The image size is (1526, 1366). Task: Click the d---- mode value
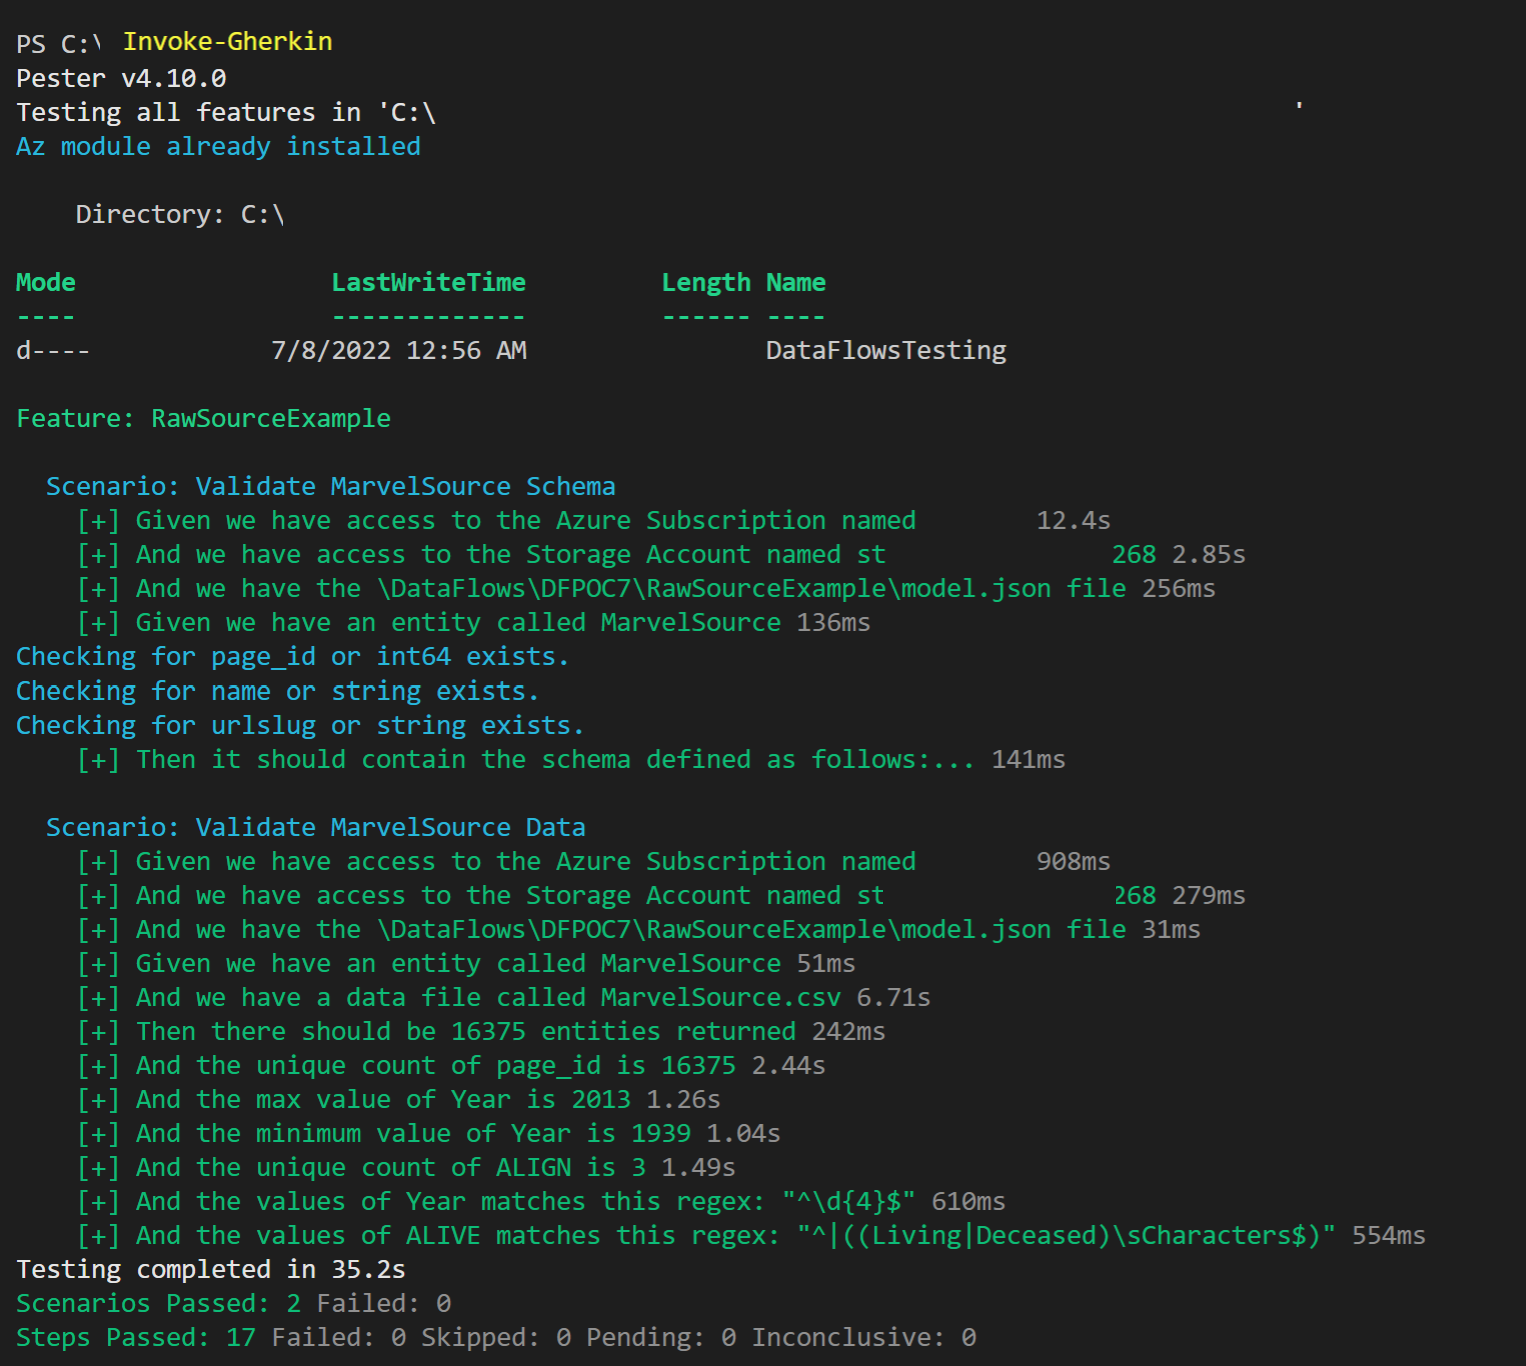click(x=53, y=351)
